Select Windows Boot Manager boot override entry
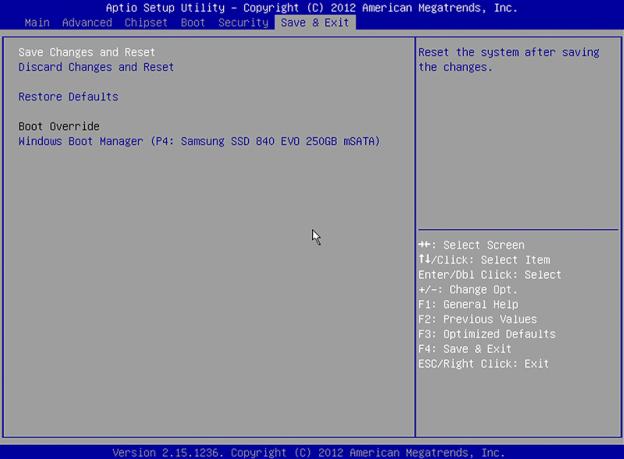The width and height of the screenshot is (624, 459). (199, 141)
